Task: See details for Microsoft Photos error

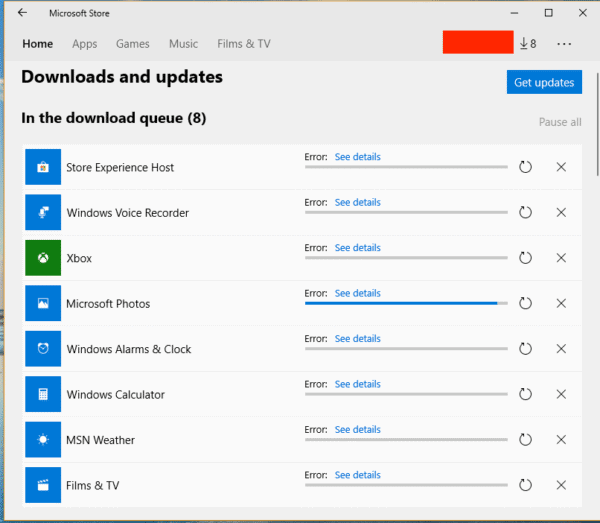Action: (x=357, y=293)
